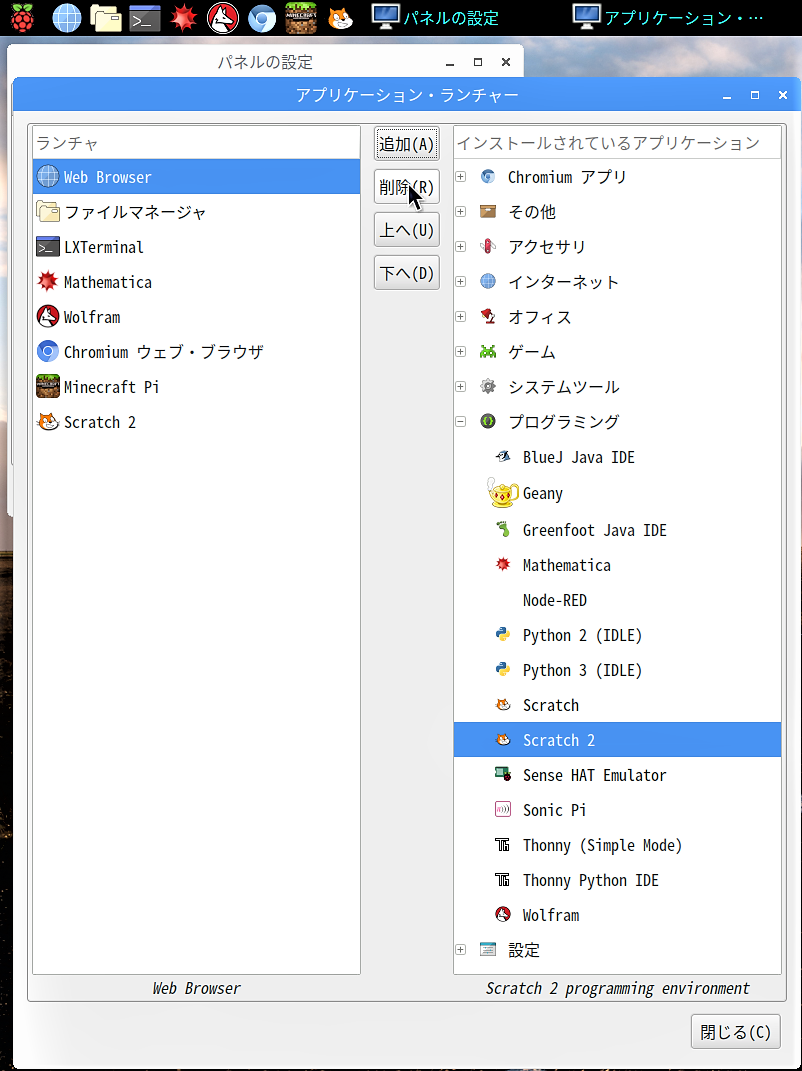
Task: Minimize the パネルの設定 window
Action: coord(450,63)
